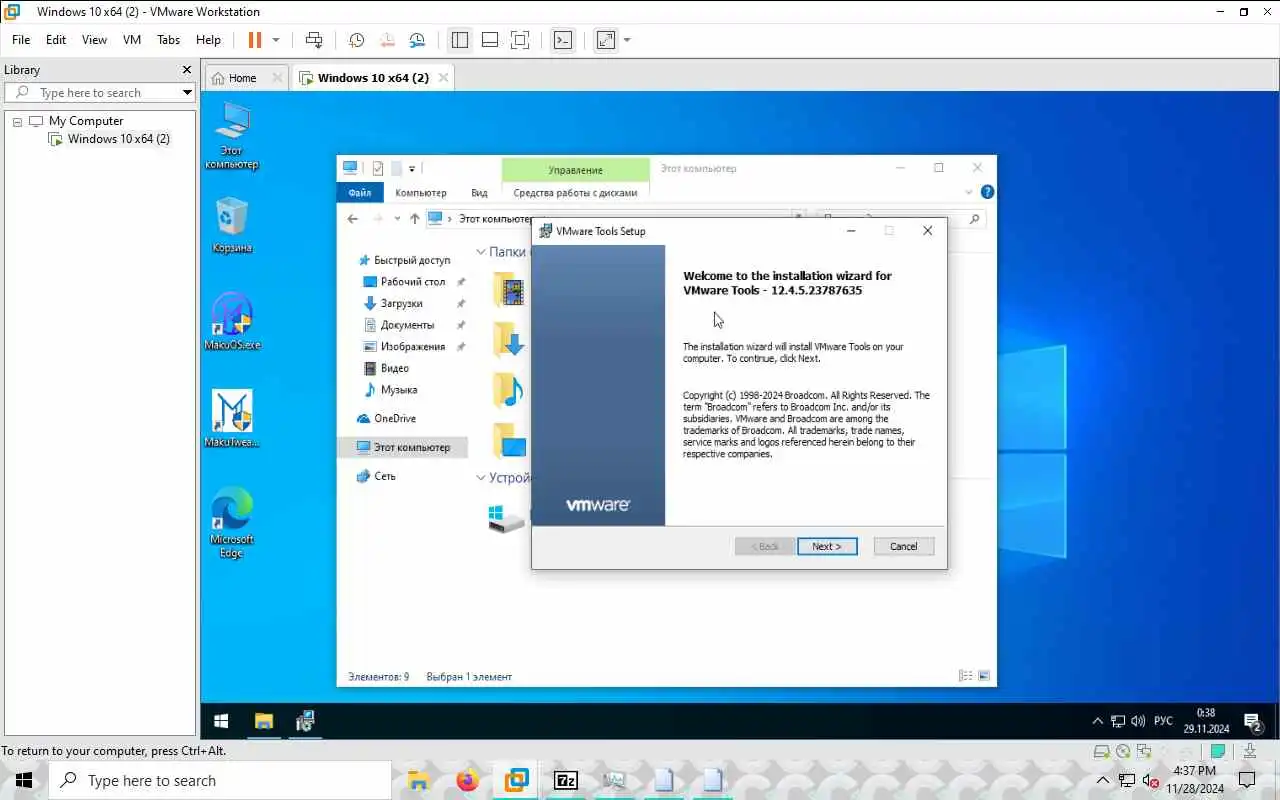Open the VMware Edit menu
The height and width of the screenshot is (800, 1280).
(x=56, y=40)
